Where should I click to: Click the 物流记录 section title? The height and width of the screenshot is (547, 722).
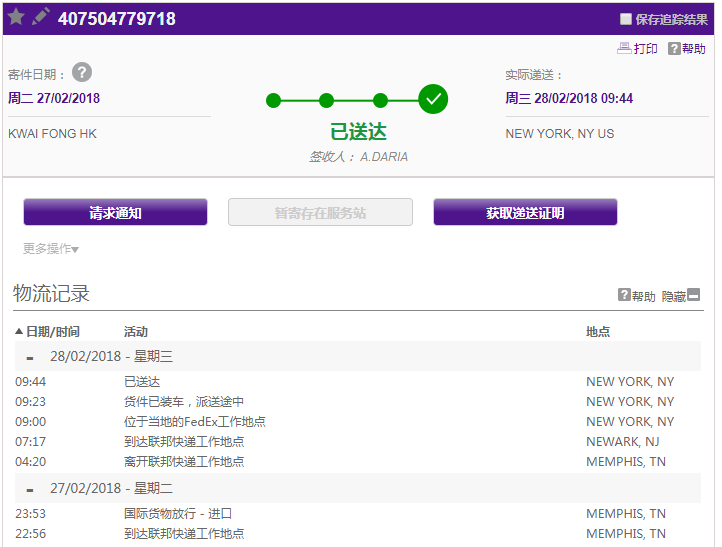coord(51,293)
